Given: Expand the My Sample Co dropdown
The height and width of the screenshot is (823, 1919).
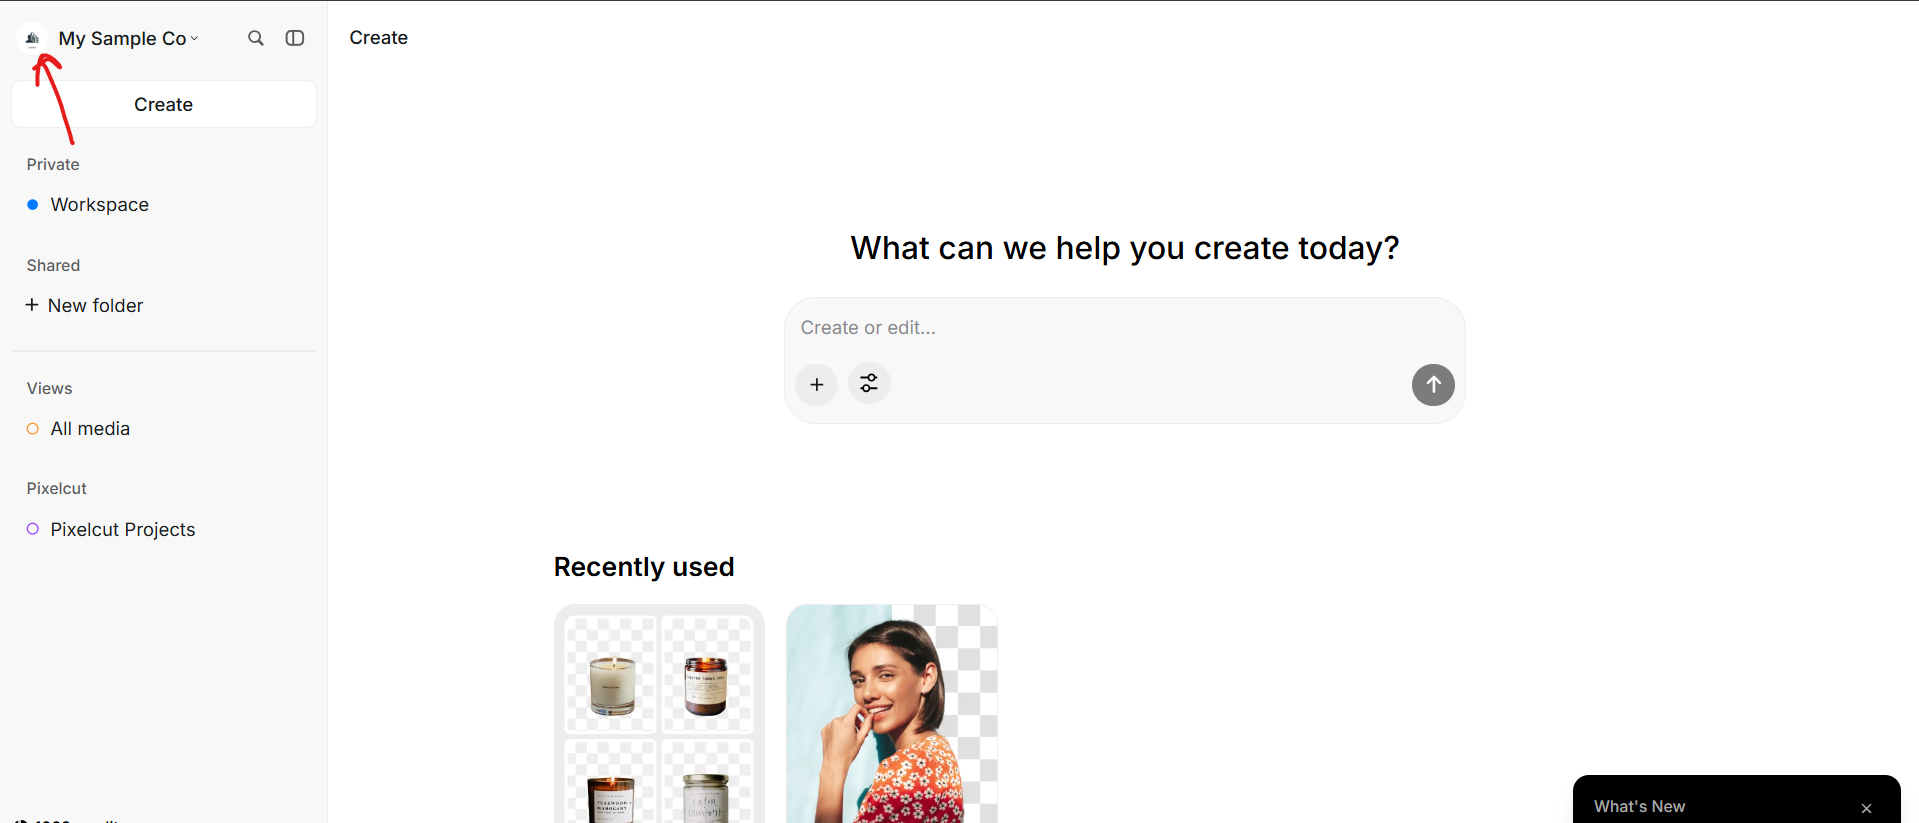Looking at the screenshot, I should 128,38.
